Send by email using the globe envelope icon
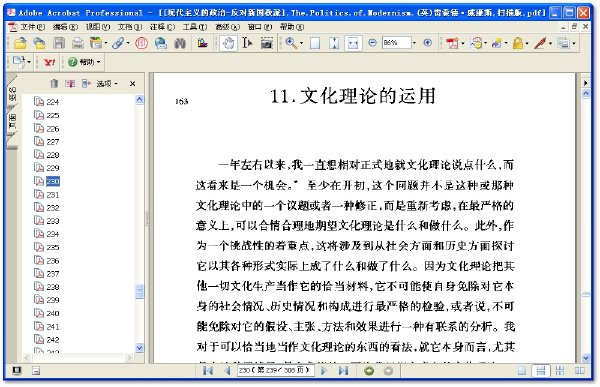This screenshot has width=600, height=387. point(161,43)
